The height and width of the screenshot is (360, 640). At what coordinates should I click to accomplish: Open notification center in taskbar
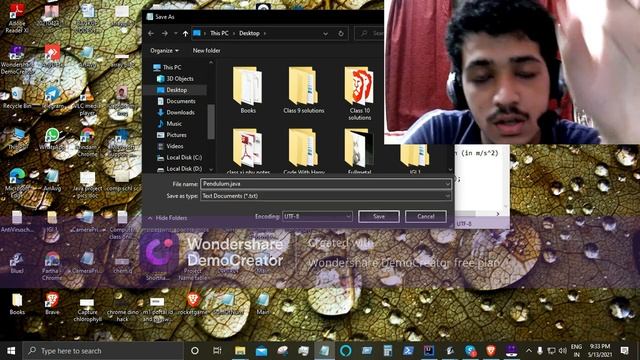point(624,351)
